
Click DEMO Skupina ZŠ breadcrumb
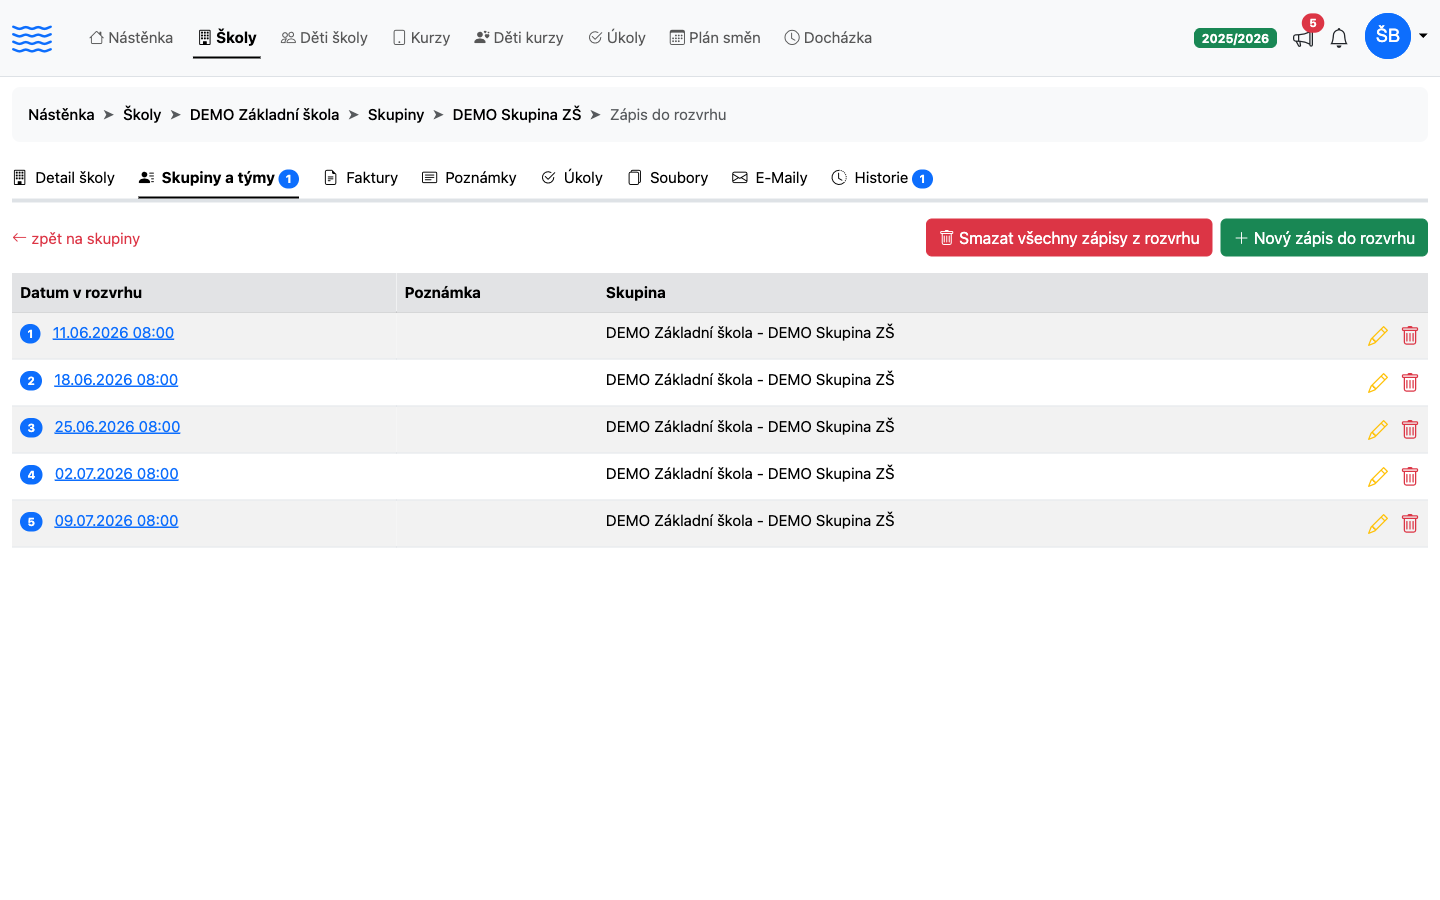(517, 115)
